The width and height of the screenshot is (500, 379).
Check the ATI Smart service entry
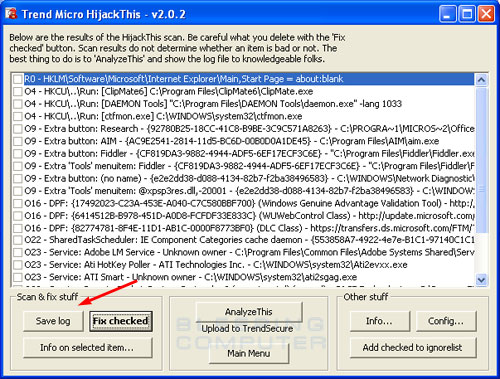point(18,277)
